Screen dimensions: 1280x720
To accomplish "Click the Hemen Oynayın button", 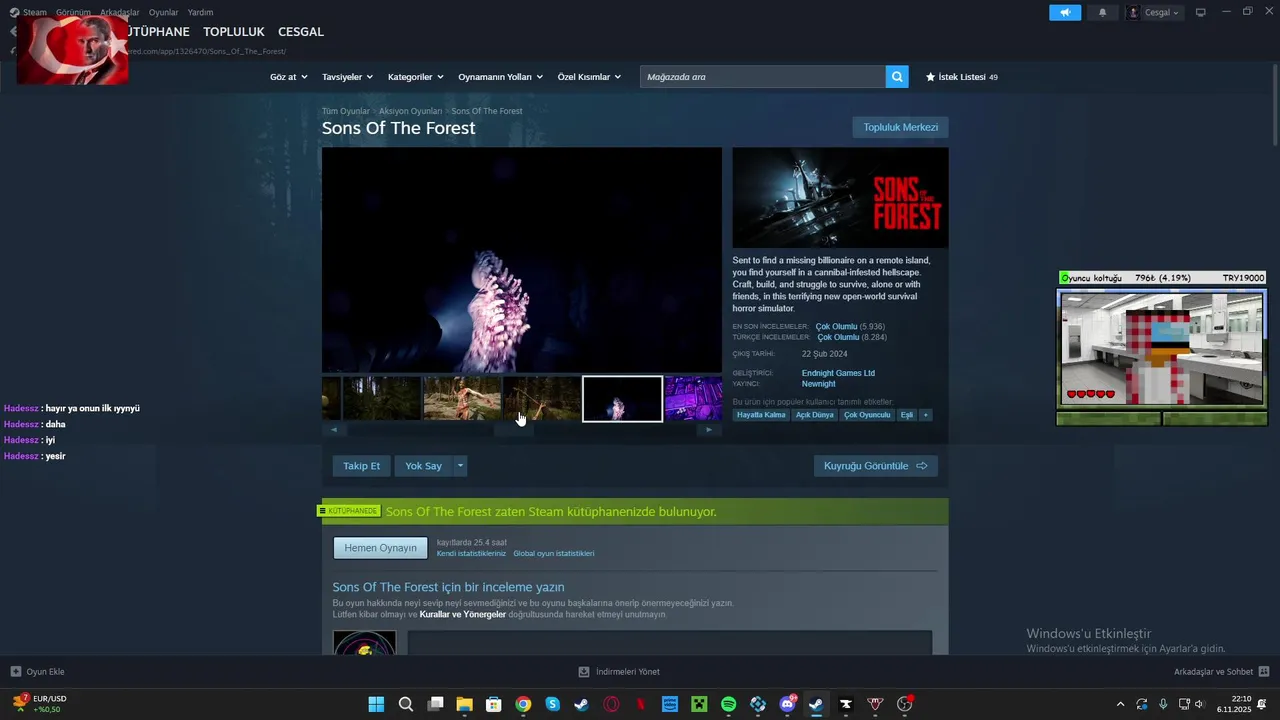I will pyautogui.click(x=380, y=548).
